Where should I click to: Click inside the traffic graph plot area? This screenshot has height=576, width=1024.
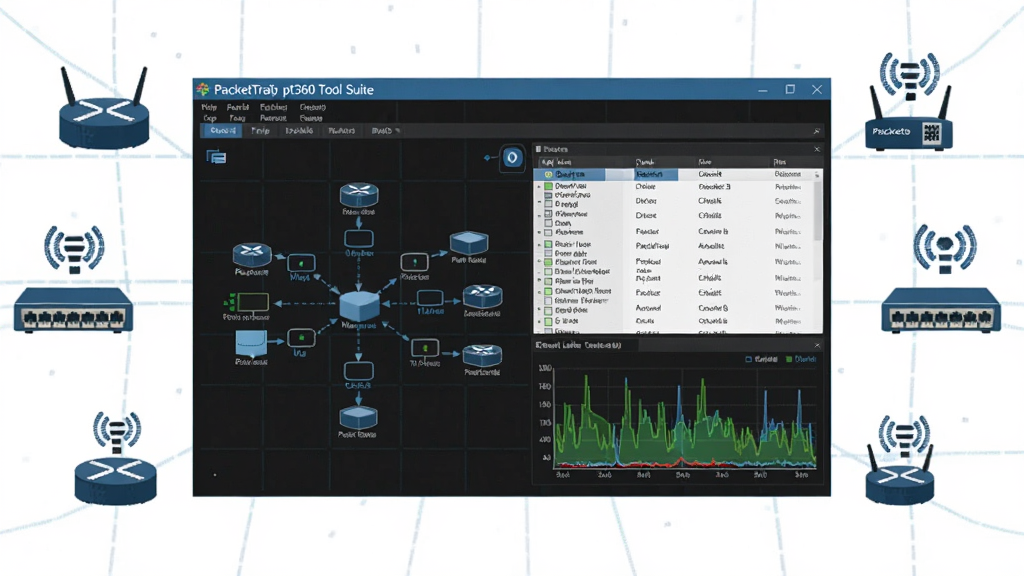685,418
